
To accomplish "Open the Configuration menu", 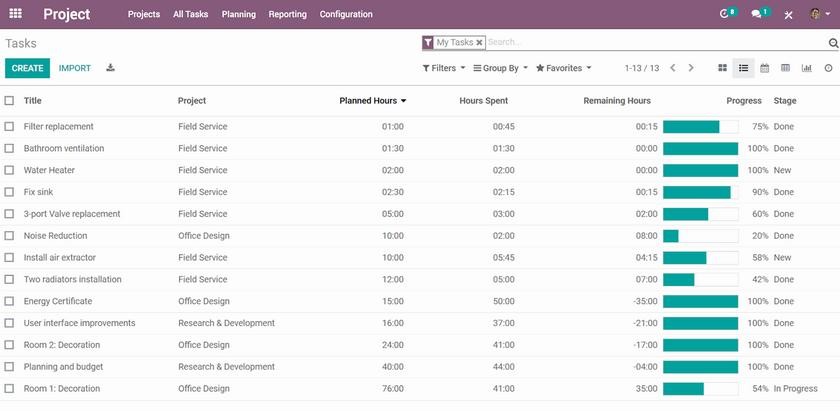I will (346, 14).
